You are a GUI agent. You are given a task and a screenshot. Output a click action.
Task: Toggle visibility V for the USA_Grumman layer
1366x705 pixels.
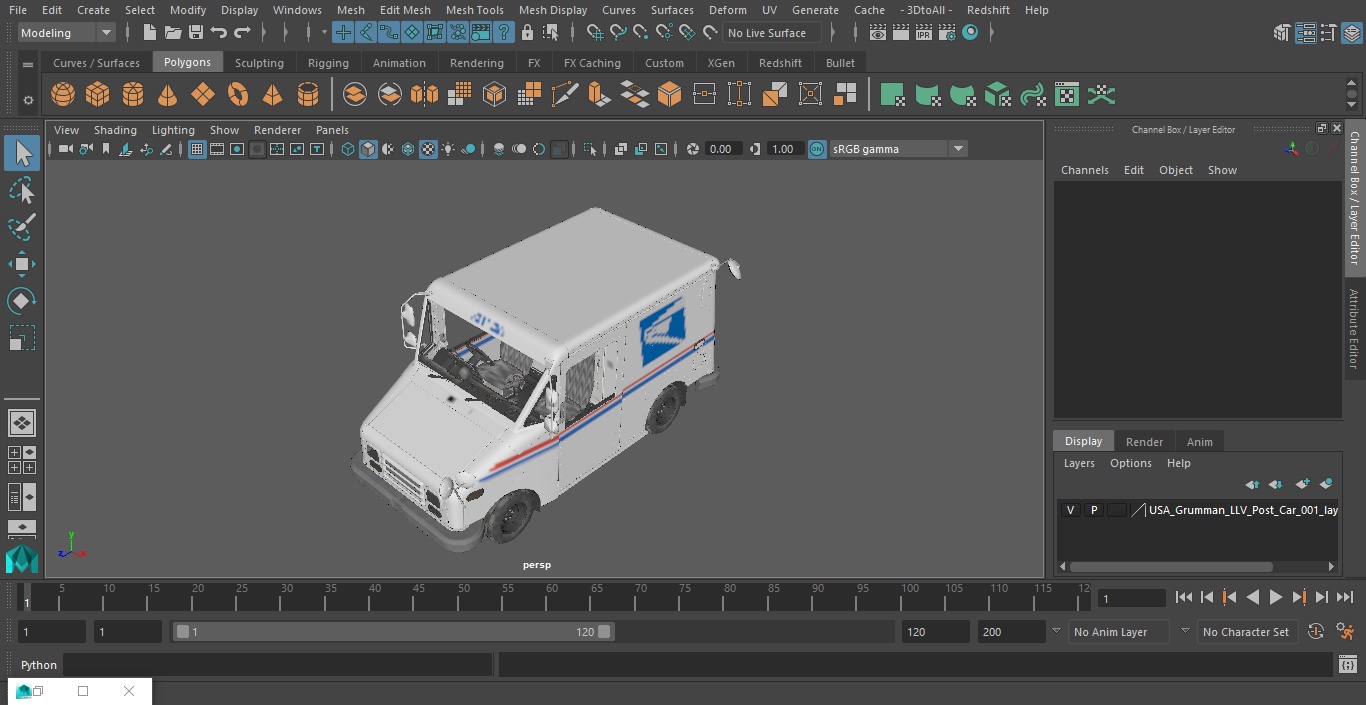point(1070,510)
